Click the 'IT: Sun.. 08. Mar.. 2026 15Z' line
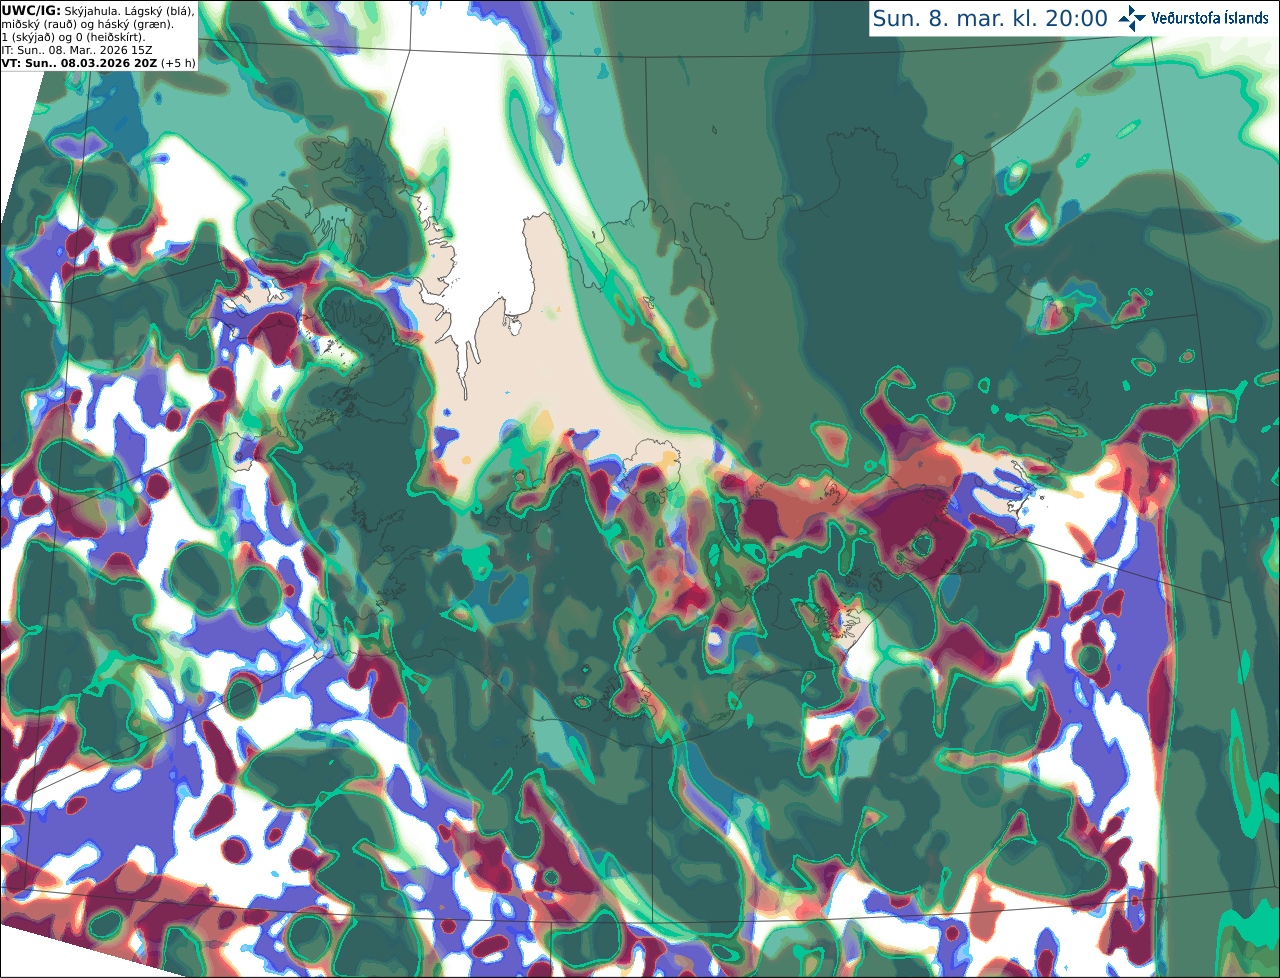The height and width of the screenshot is (978, 1280). coord(77,50)
